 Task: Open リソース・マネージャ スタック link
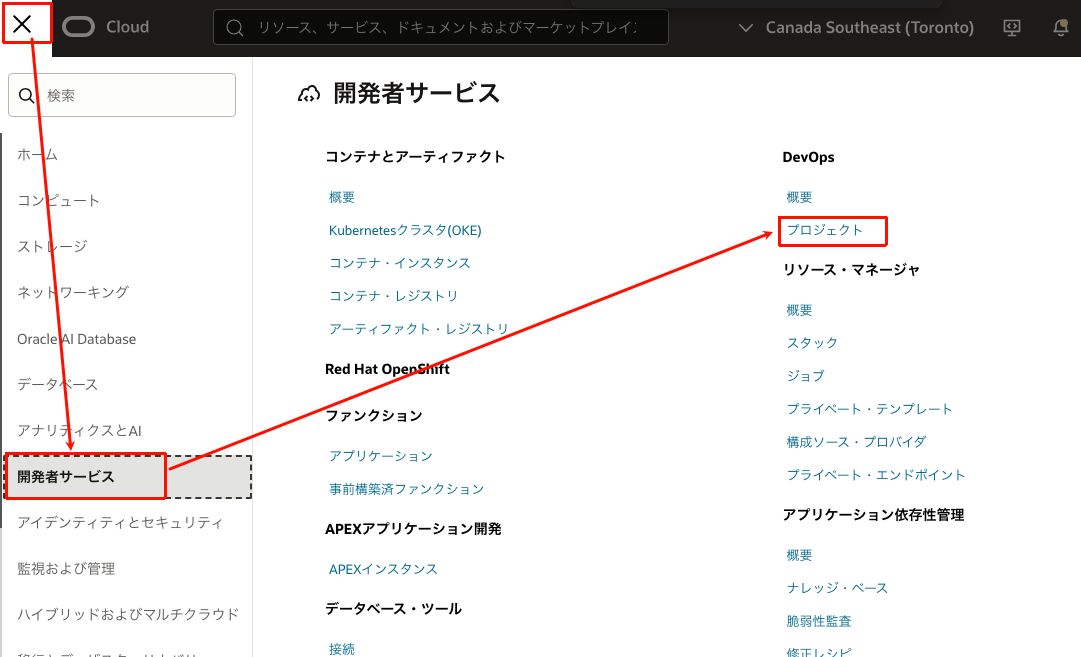click(812, 343)
